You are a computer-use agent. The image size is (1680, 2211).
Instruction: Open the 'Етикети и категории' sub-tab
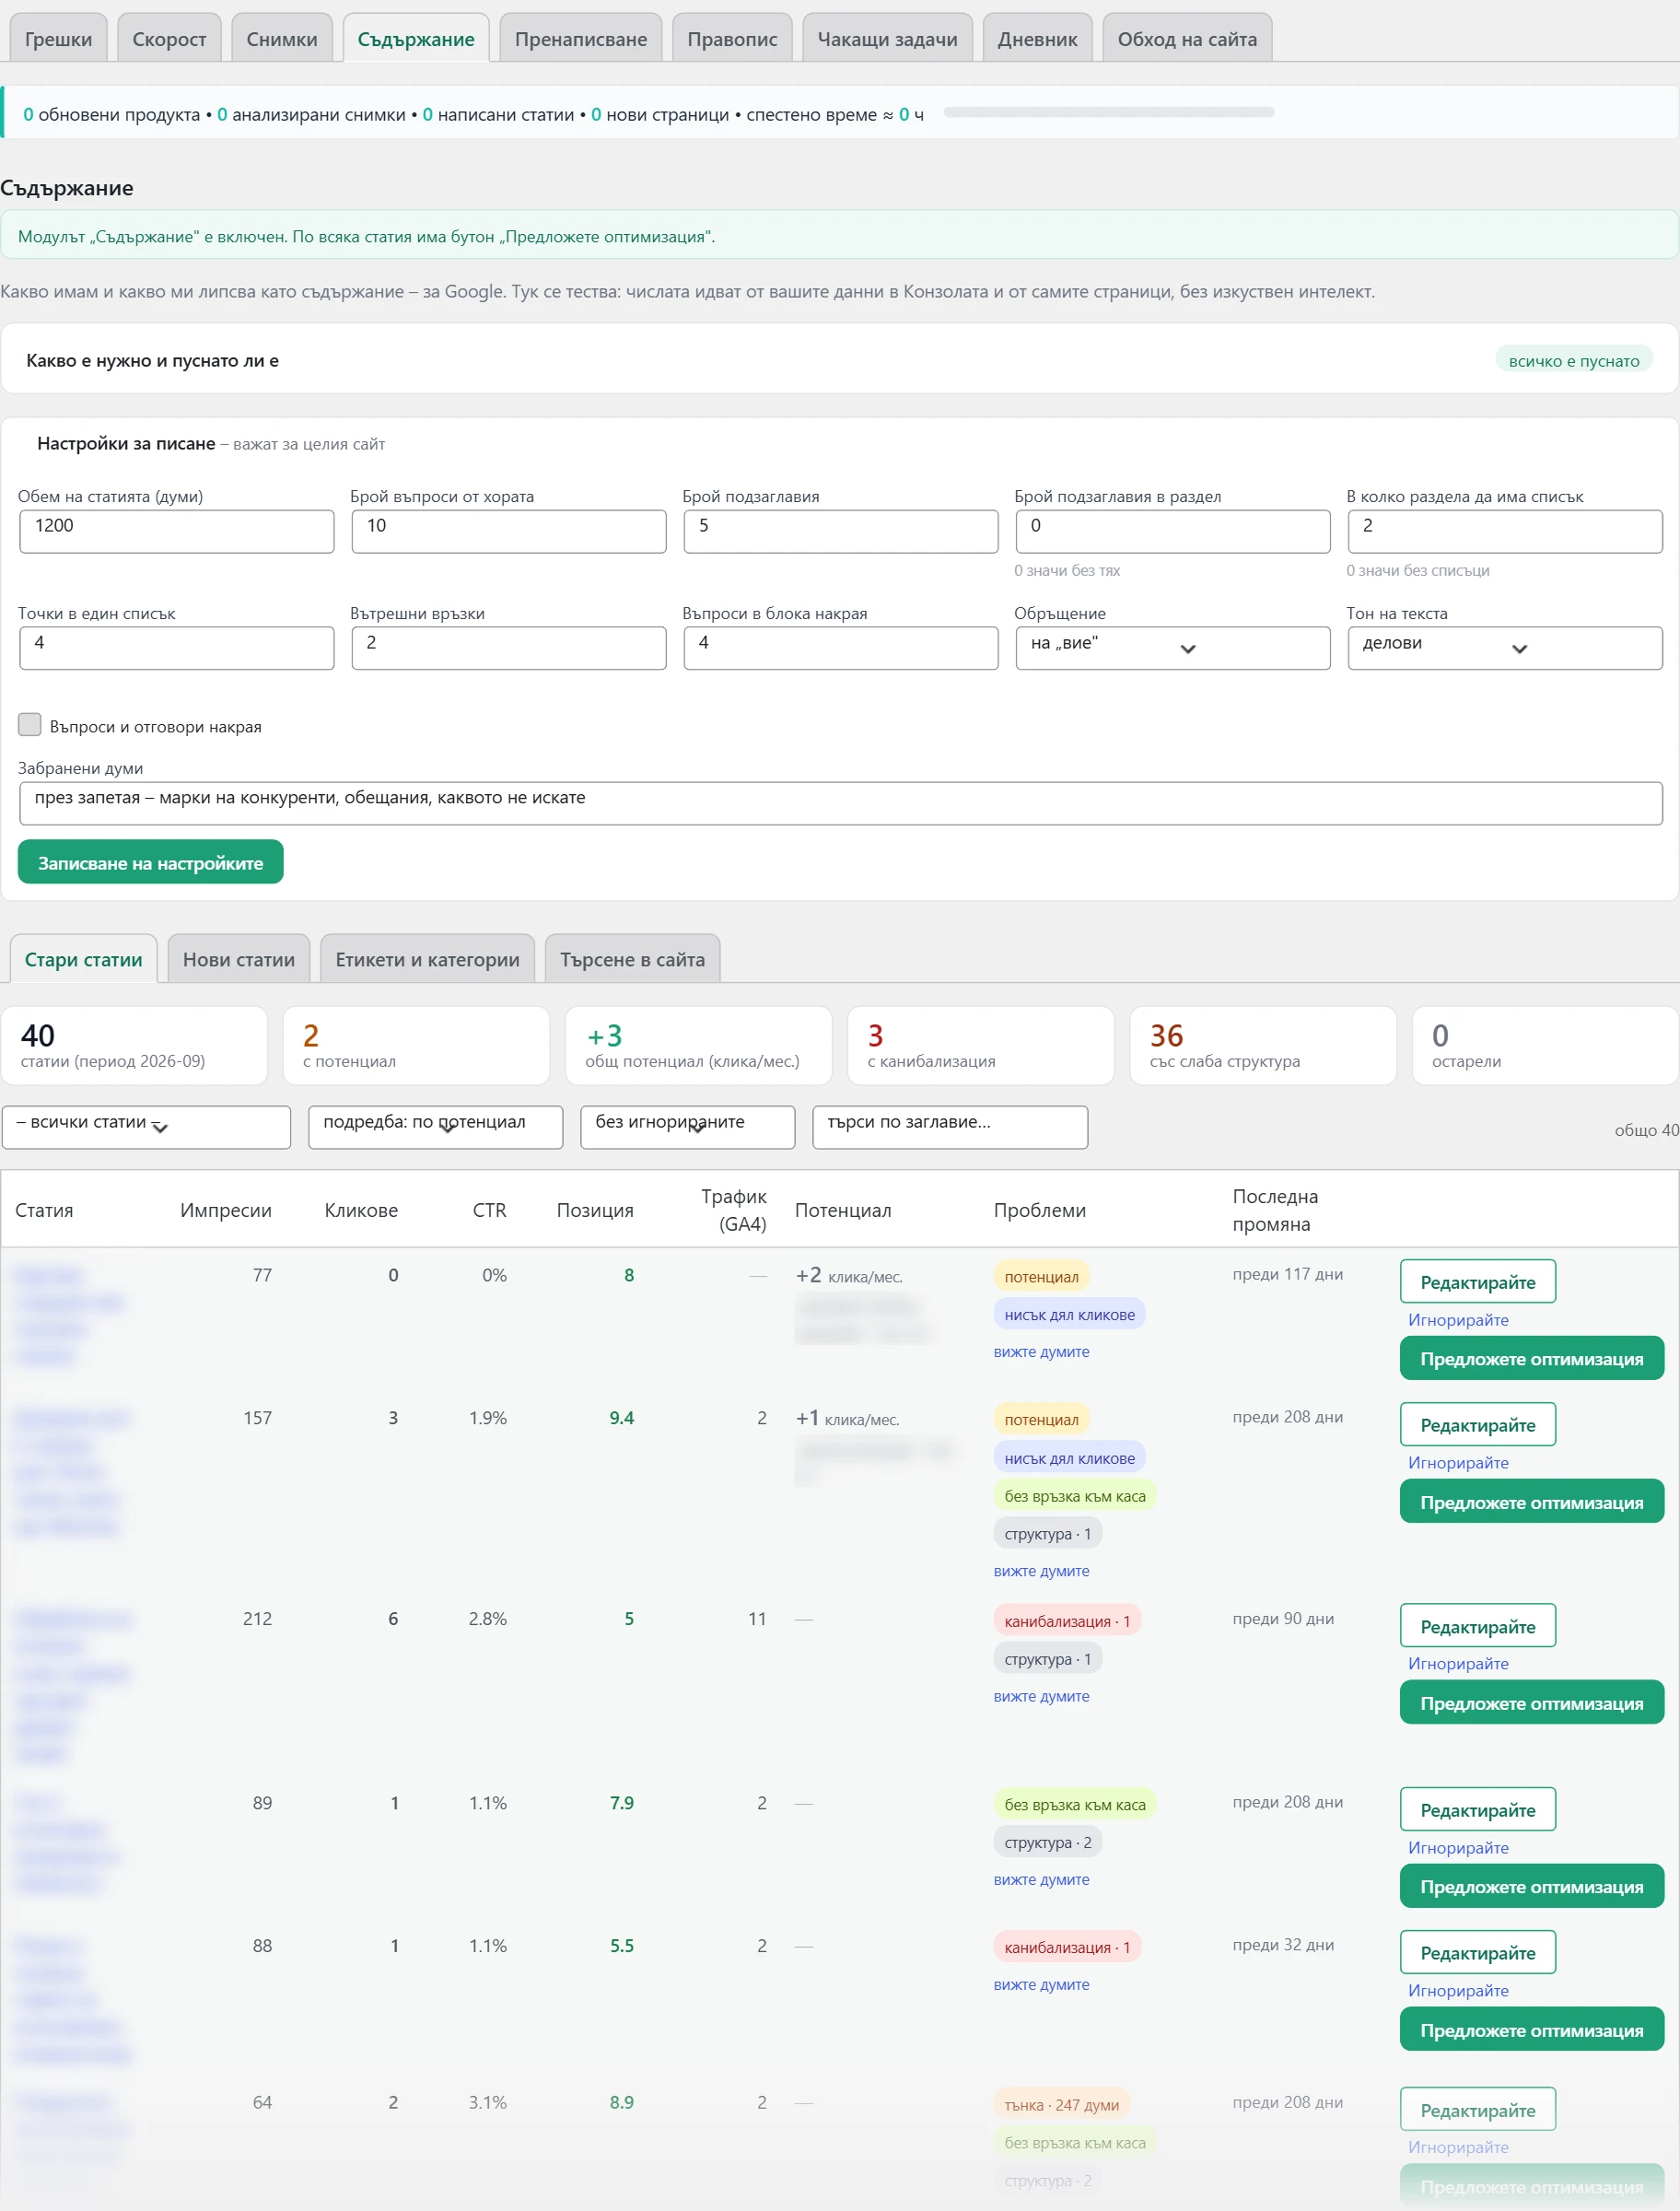click(427, 959)
